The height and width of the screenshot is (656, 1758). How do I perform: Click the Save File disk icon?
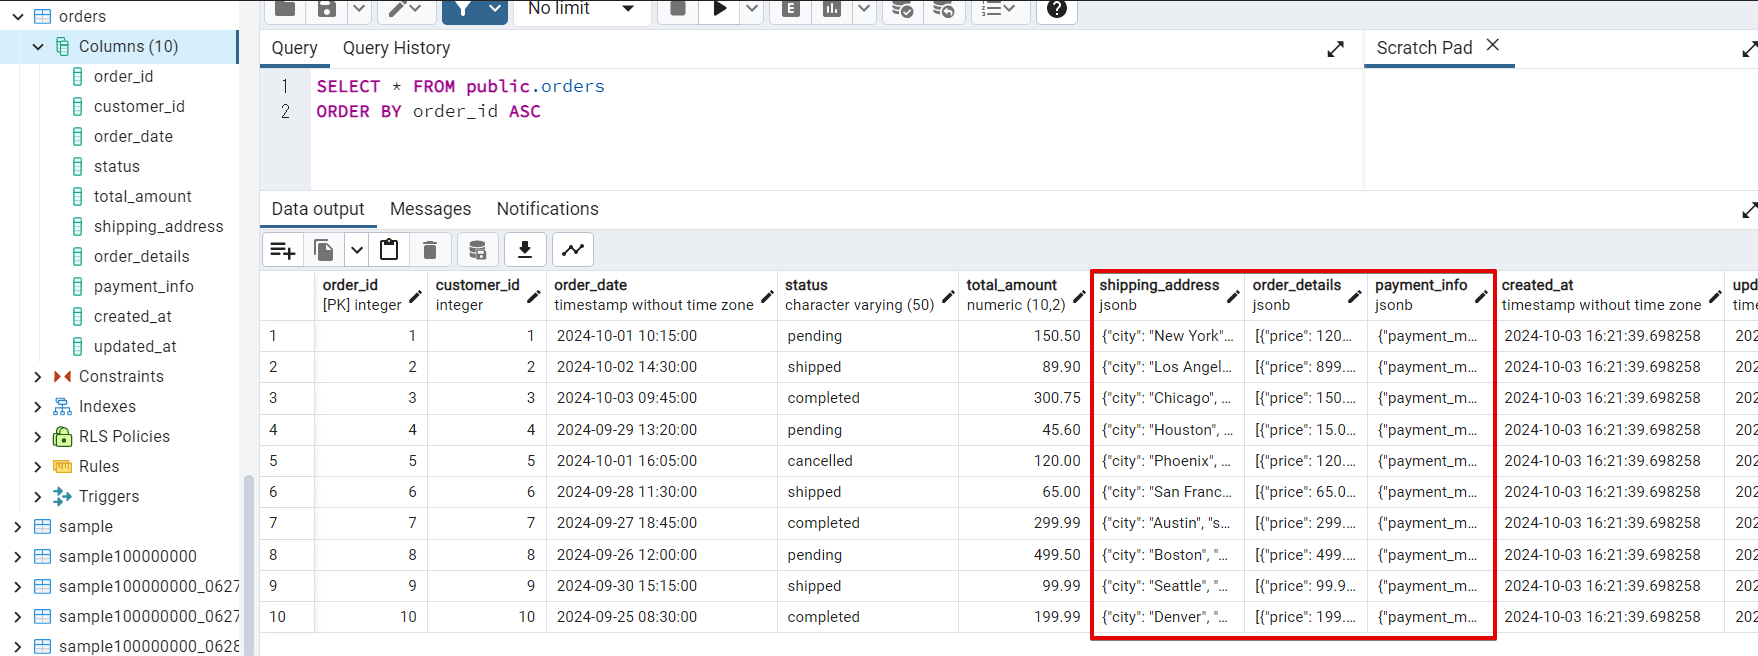pyautogui.click(x=326, y=8)
